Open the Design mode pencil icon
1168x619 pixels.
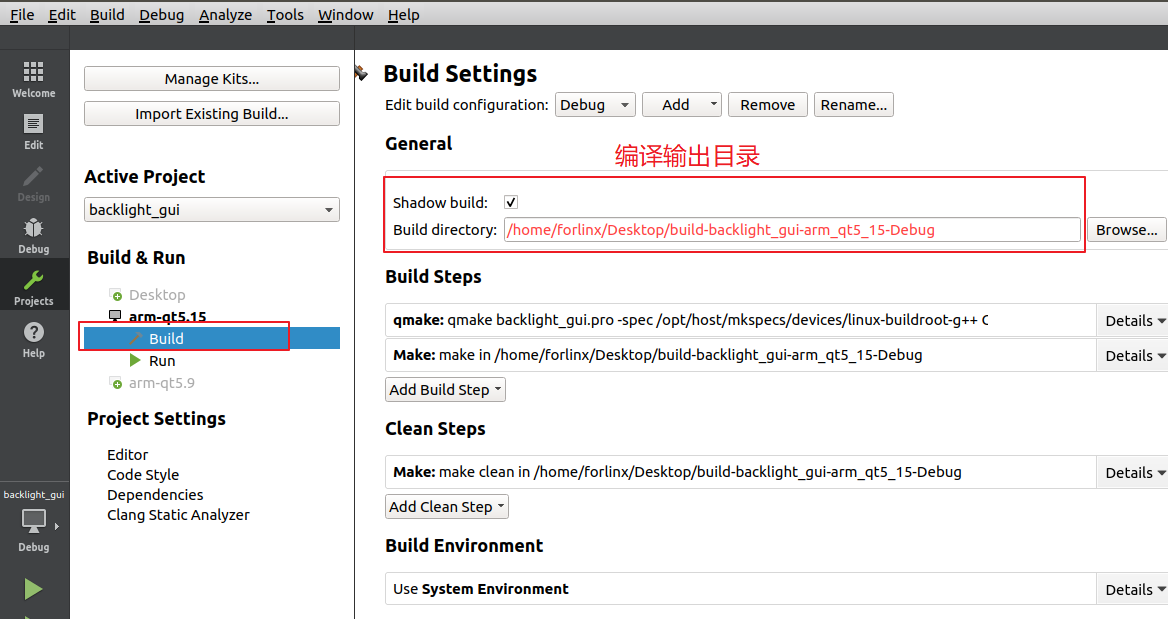point(34,176)
